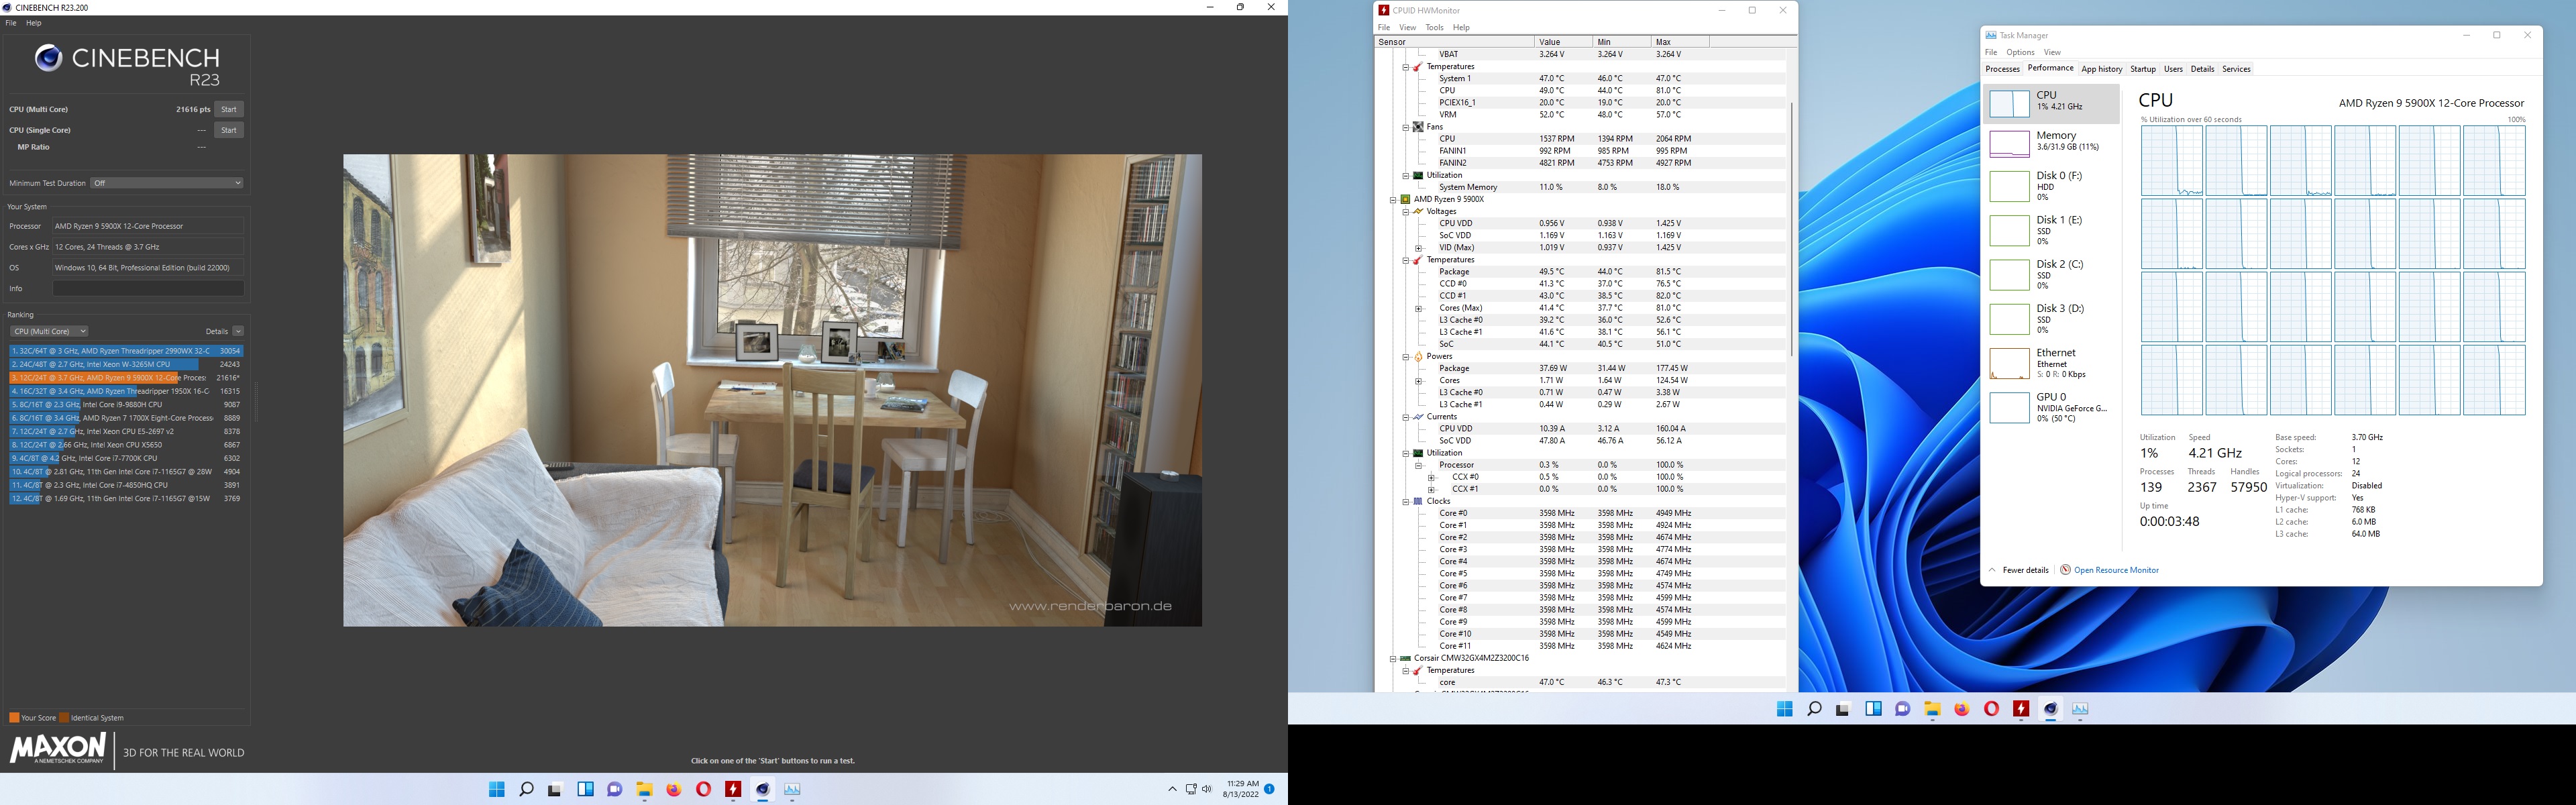Click the Fans group fan icon in HWMonitor
Viewport: 2576px width, 805px height.
pos(1418,127)
